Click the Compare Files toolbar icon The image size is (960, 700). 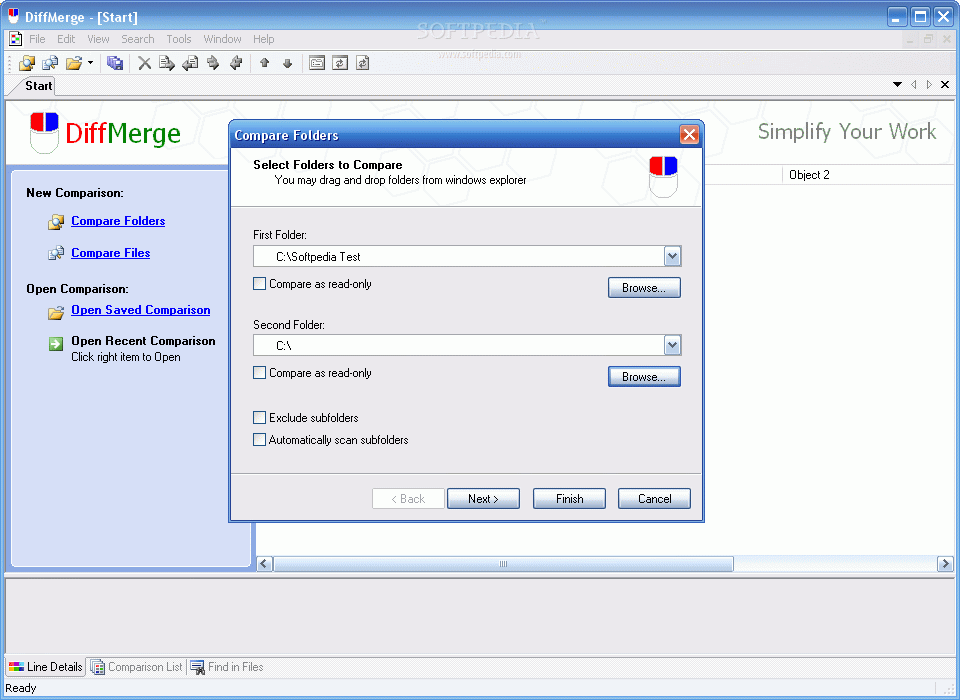(50, 63)
